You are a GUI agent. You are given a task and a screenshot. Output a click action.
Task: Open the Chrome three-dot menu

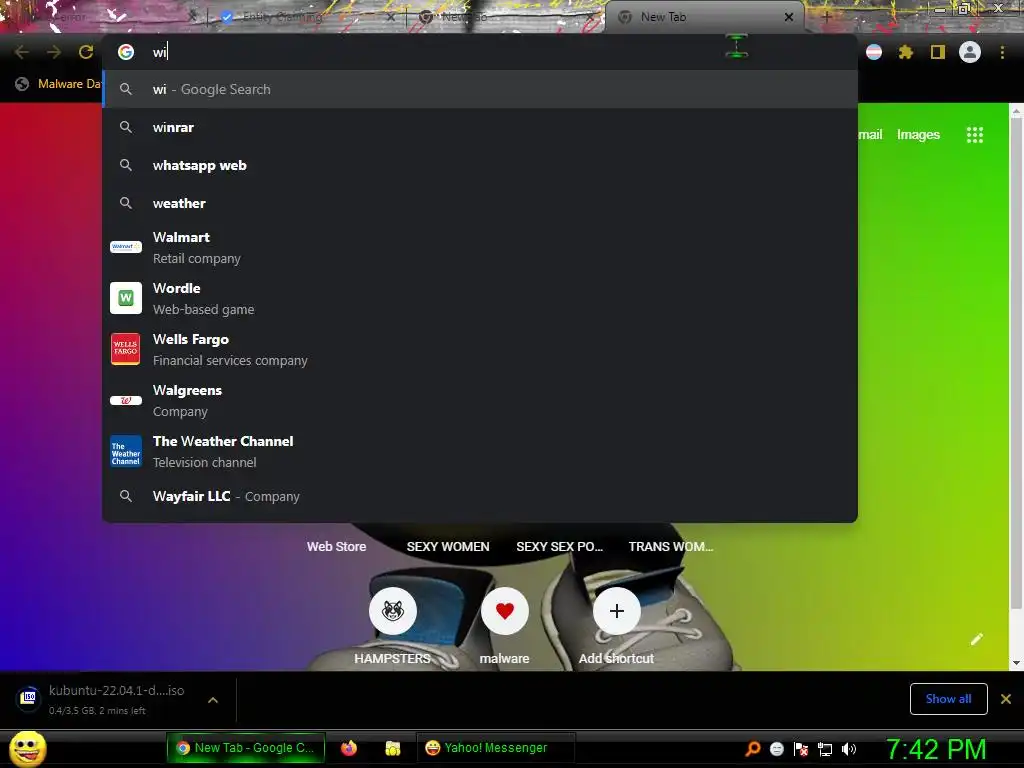pyautogui.click(x=1002, y=52)
